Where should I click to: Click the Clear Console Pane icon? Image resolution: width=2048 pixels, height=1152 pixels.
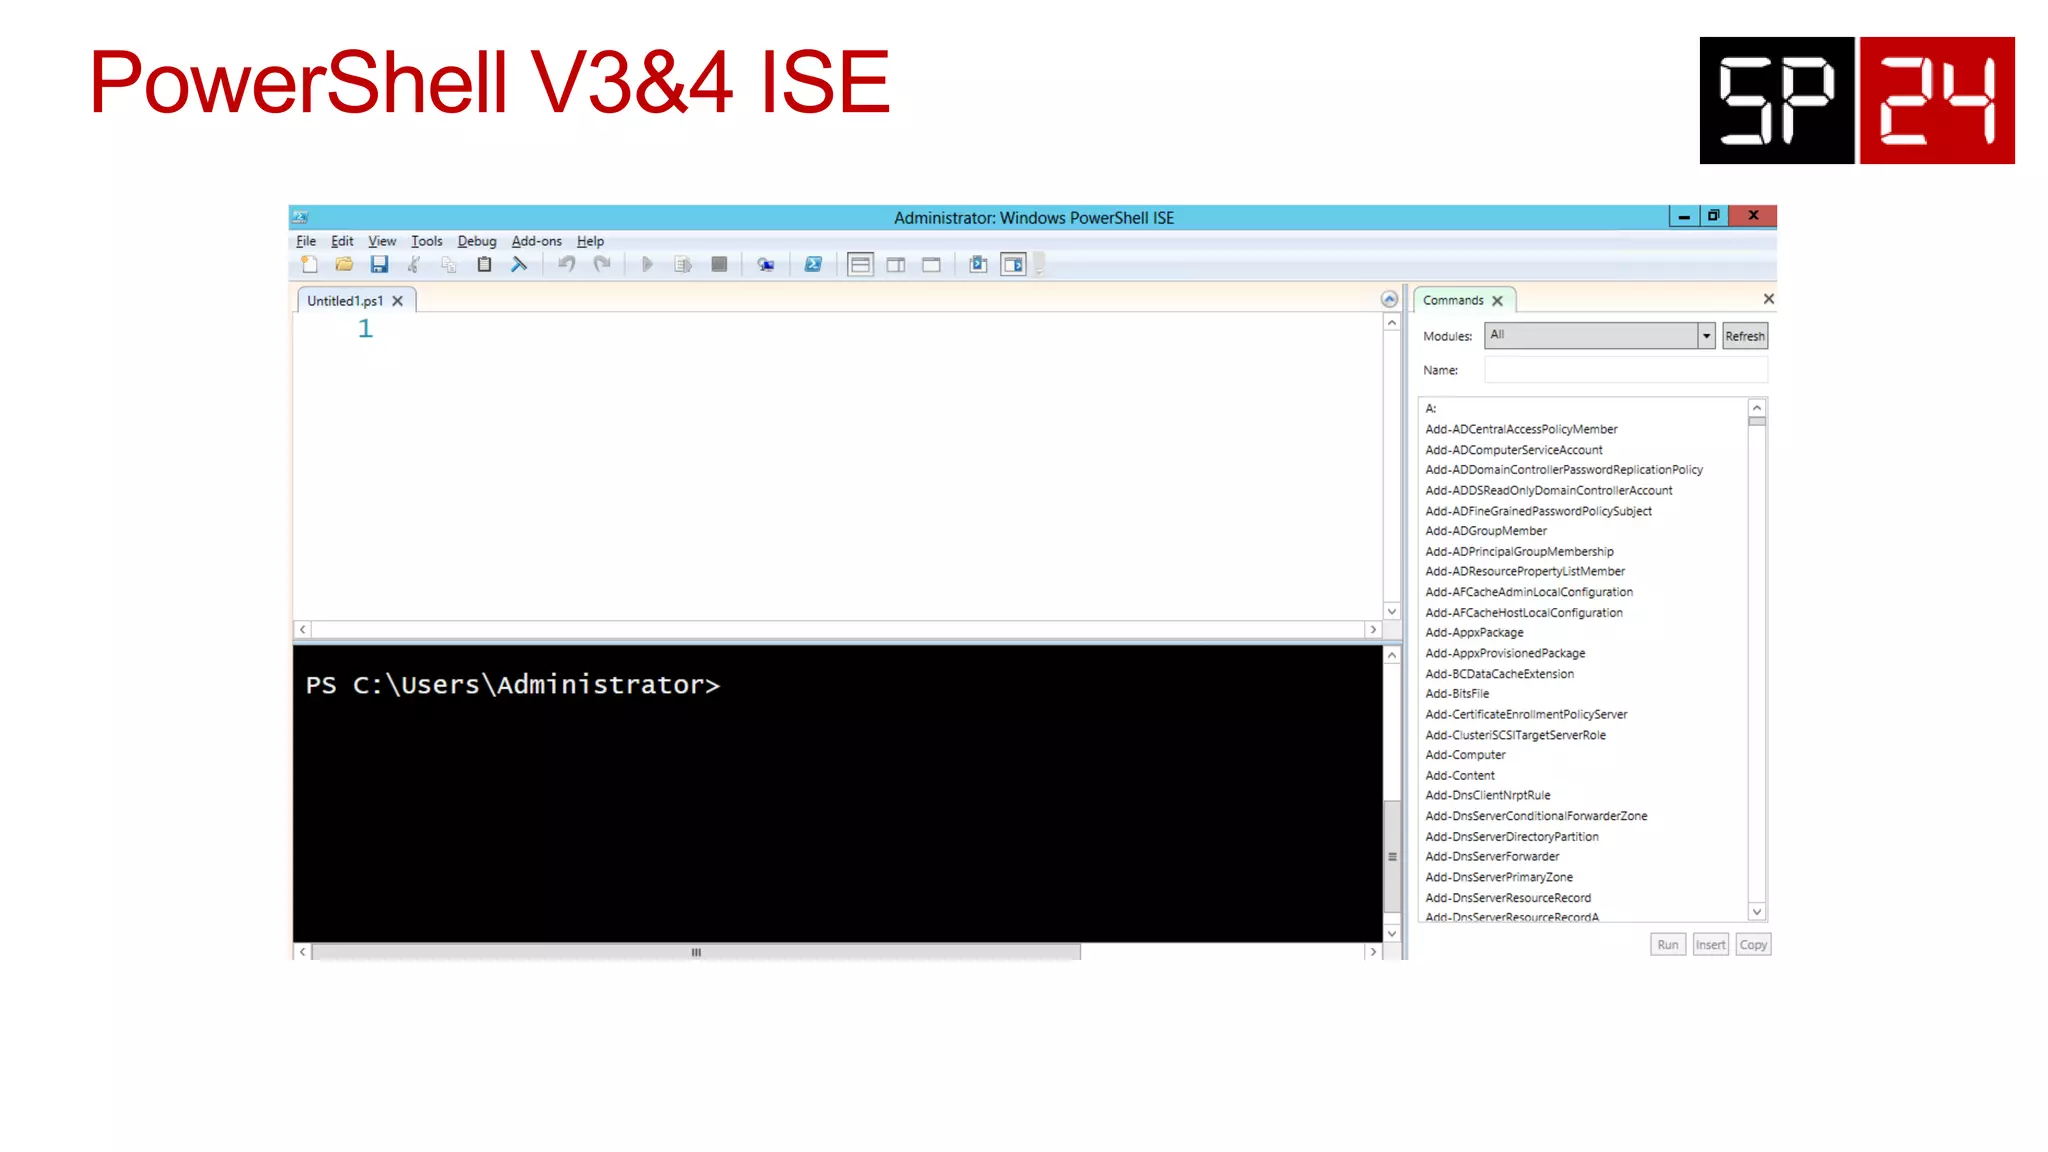[x=519, y=265]
